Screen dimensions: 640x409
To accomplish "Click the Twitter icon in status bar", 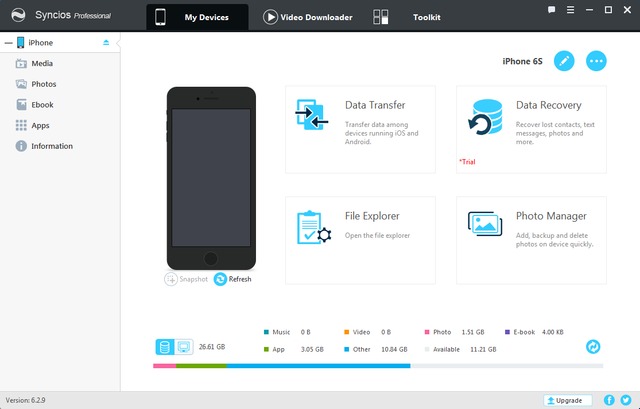I will click(x=626, y=399).
